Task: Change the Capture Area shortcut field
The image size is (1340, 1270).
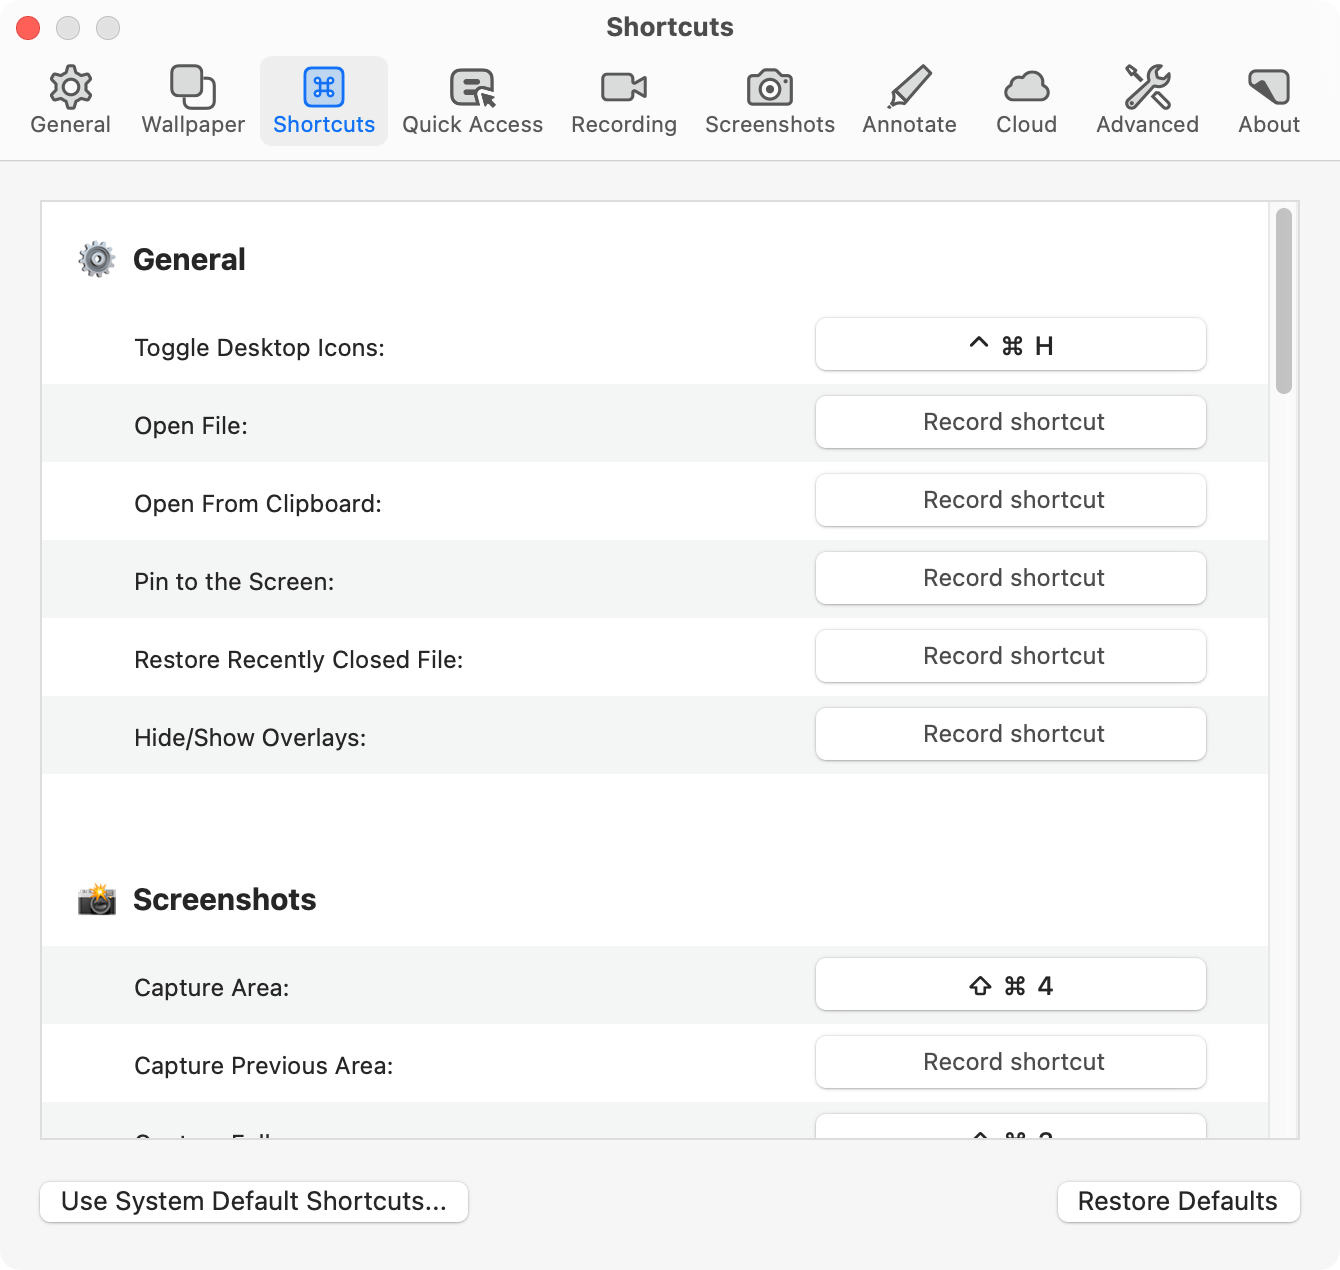Action: pyautogui.click(x=1010, y=985)
